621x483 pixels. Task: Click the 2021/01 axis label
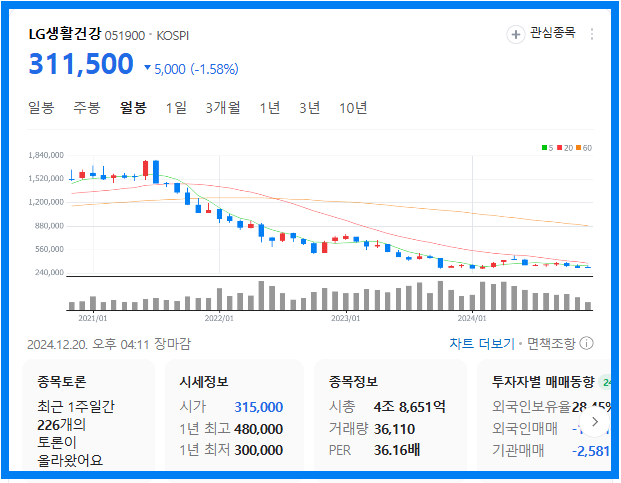coord(93,318)
